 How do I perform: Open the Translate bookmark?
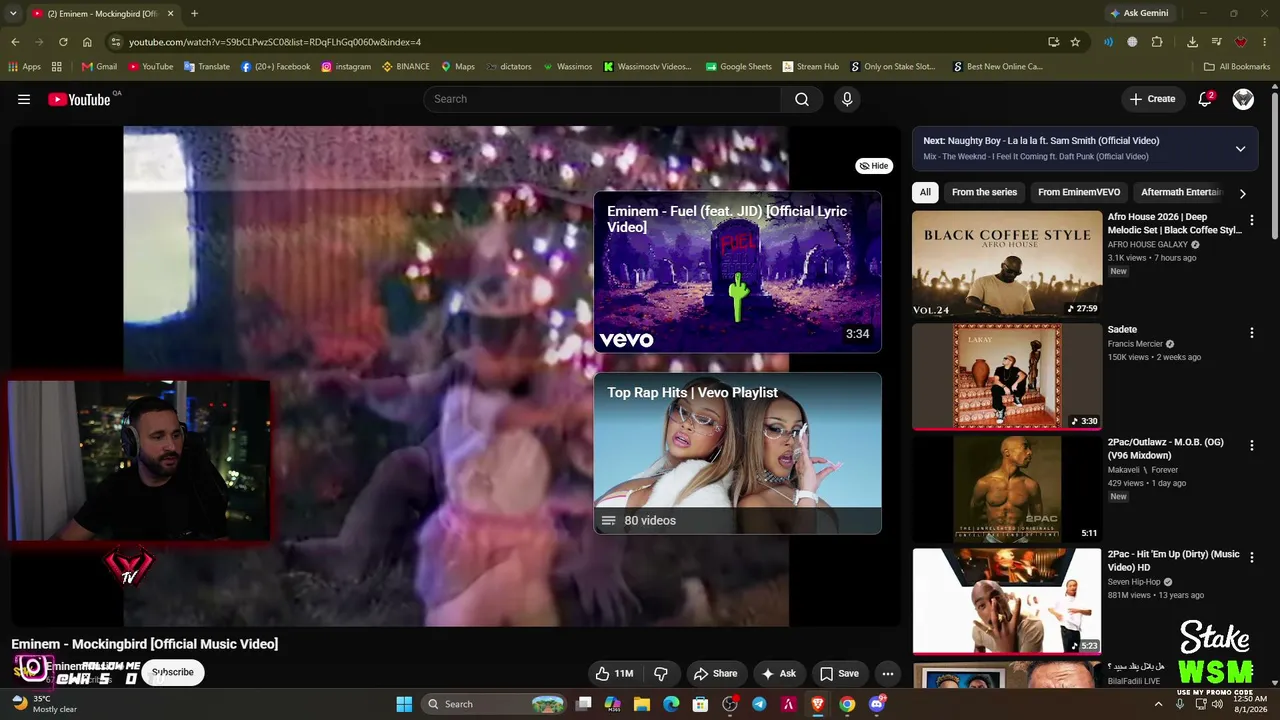(x=207, y=67)
